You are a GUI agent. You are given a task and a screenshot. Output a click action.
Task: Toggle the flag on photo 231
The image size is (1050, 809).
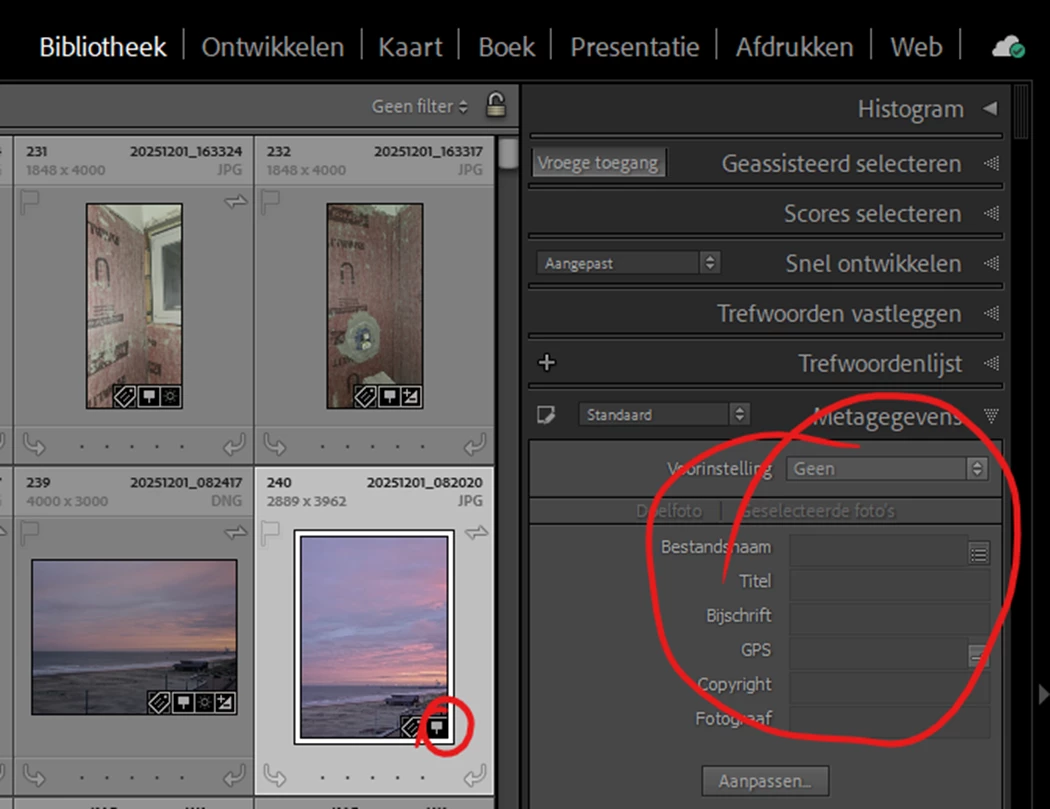(x=29, y=202)
